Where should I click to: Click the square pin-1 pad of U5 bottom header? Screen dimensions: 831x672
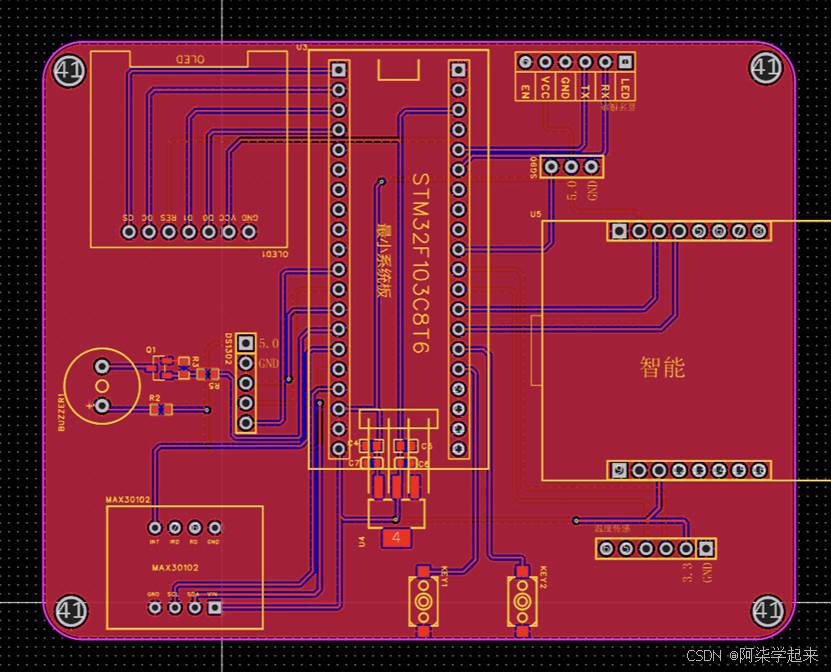click(618, 470)
